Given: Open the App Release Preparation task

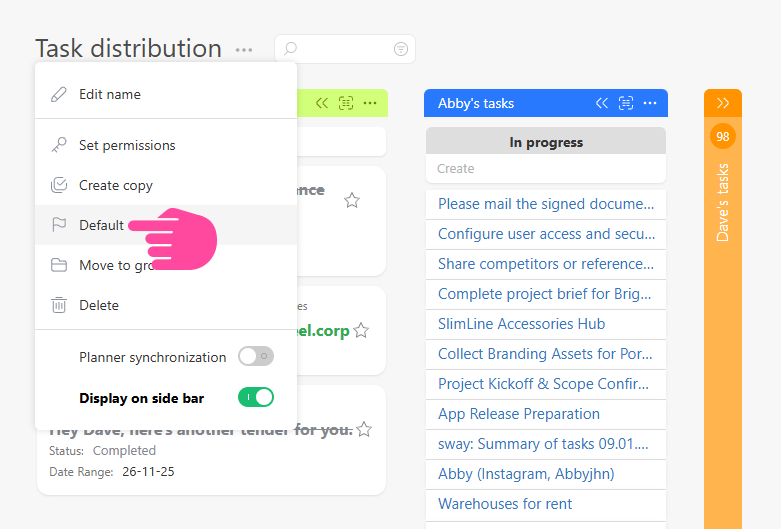Looking at the screenshot, I should click(518, 414).
